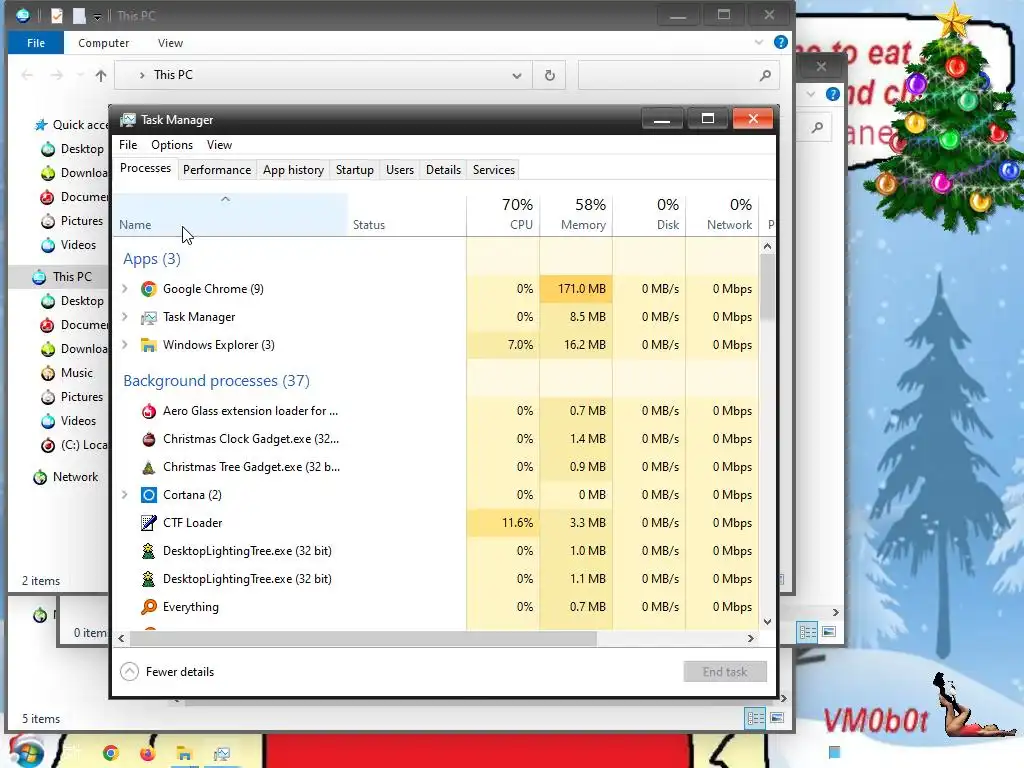Expand the Task Manager process group
1024x768 pixels.
(125, 317)
